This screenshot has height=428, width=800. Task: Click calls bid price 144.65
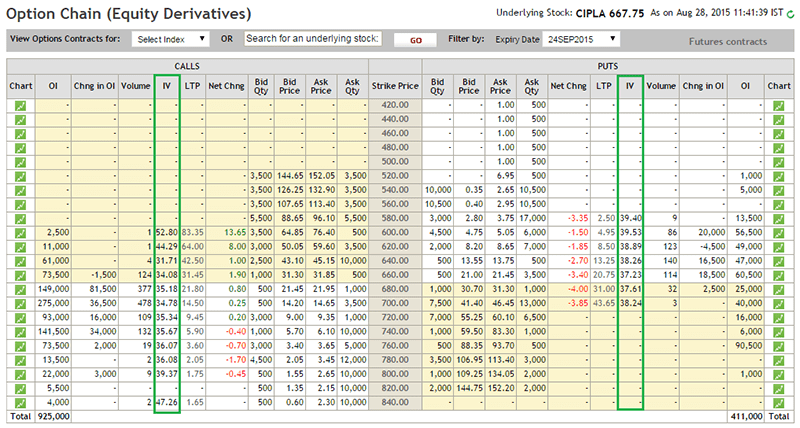tap(290, 175)
